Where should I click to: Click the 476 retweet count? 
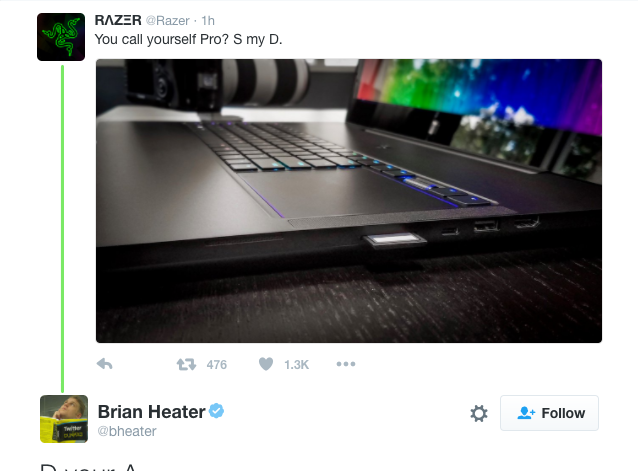click(216, 364)
